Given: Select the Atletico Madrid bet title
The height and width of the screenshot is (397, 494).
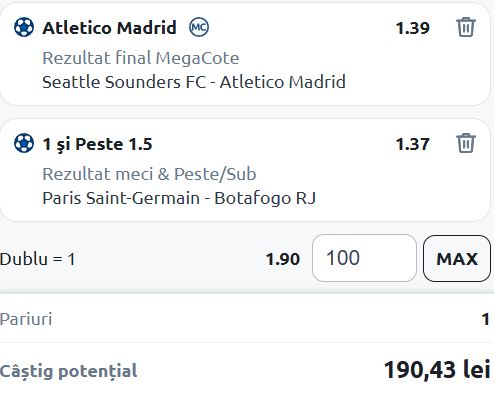Looking at the screenshot, I should coord(109,27).
